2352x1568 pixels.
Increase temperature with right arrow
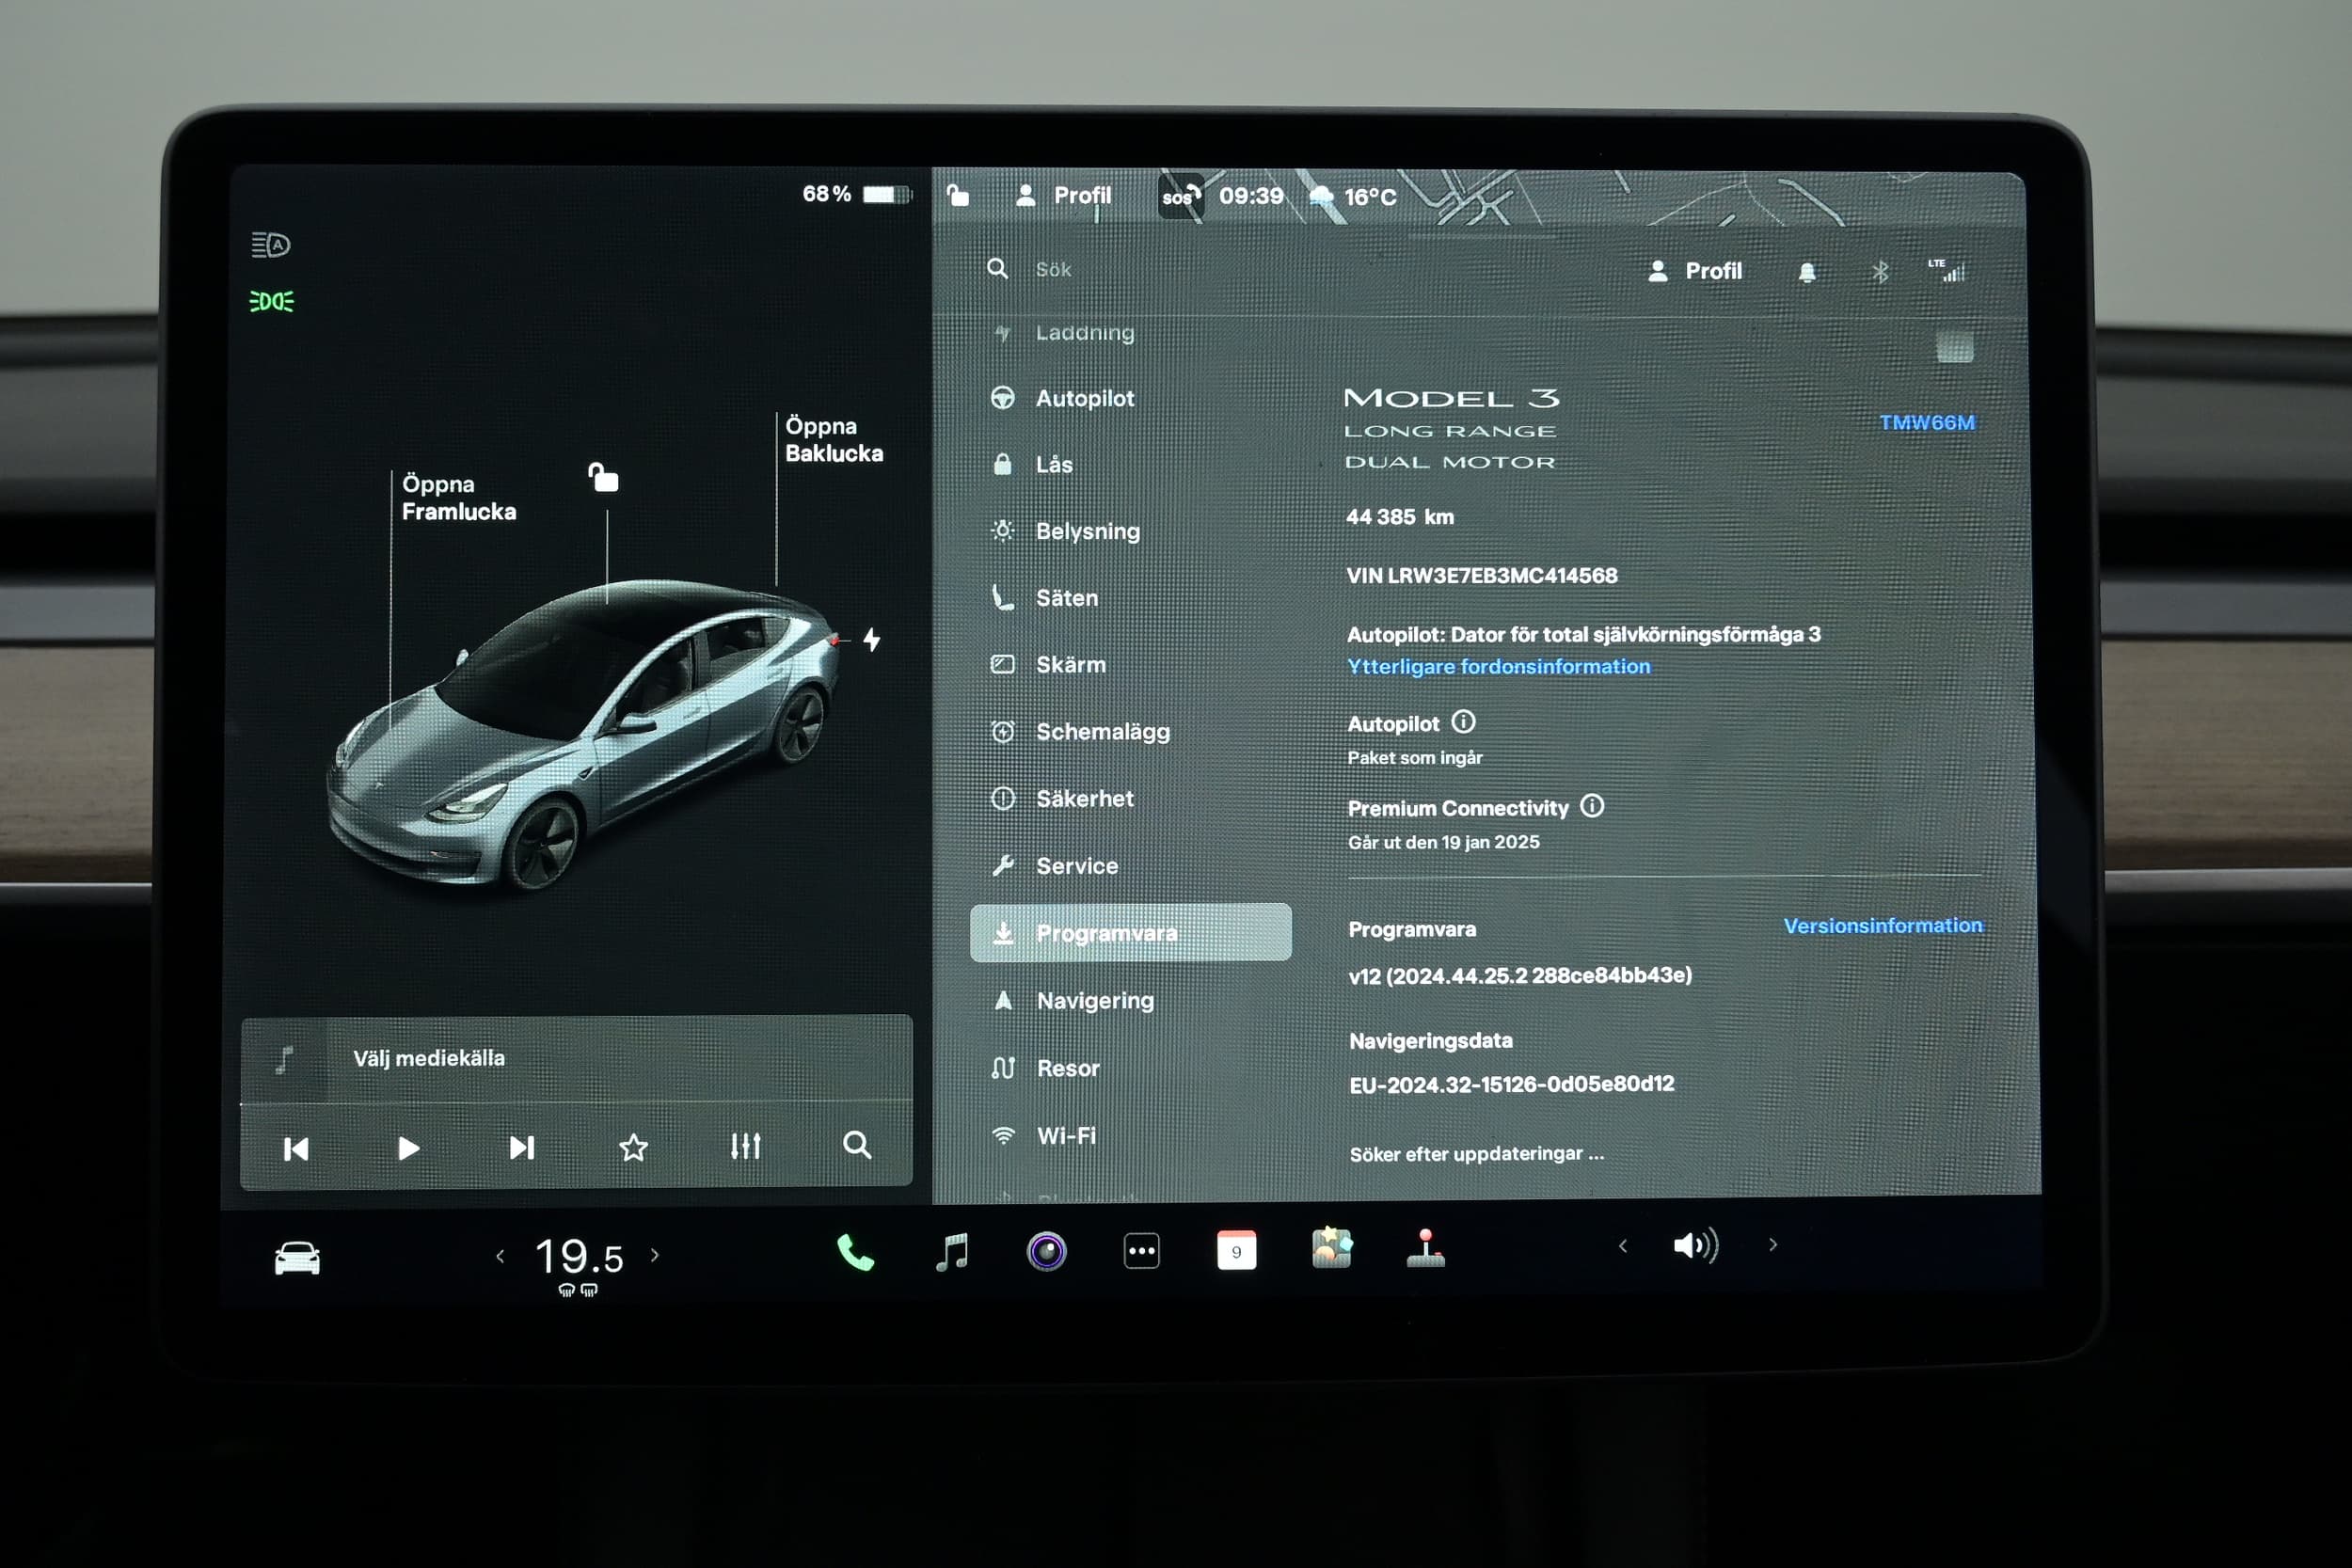point(655,1255)
